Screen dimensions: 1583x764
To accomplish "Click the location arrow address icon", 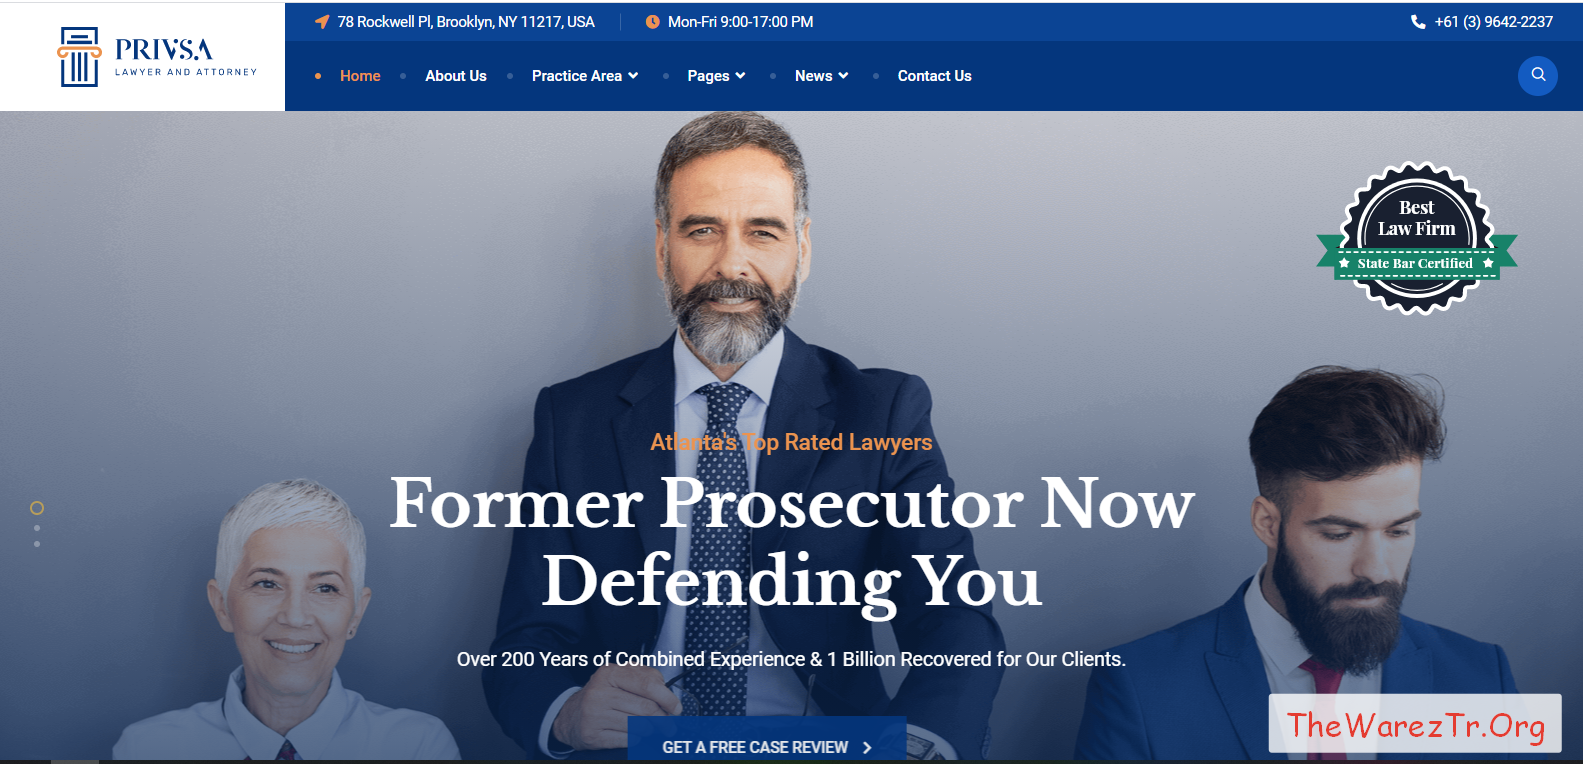I will tap(322, 22).
